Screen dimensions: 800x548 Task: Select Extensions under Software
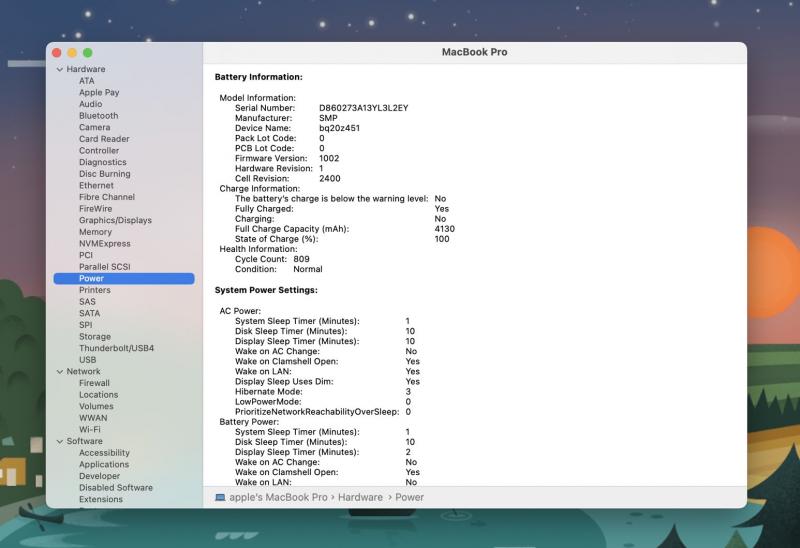click(x=101, y=500)
